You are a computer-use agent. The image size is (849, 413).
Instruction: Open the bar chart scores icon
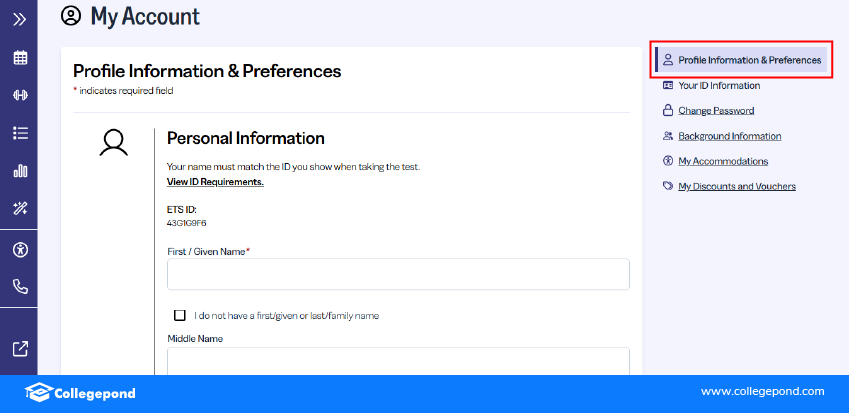click(x=19, y=171)
